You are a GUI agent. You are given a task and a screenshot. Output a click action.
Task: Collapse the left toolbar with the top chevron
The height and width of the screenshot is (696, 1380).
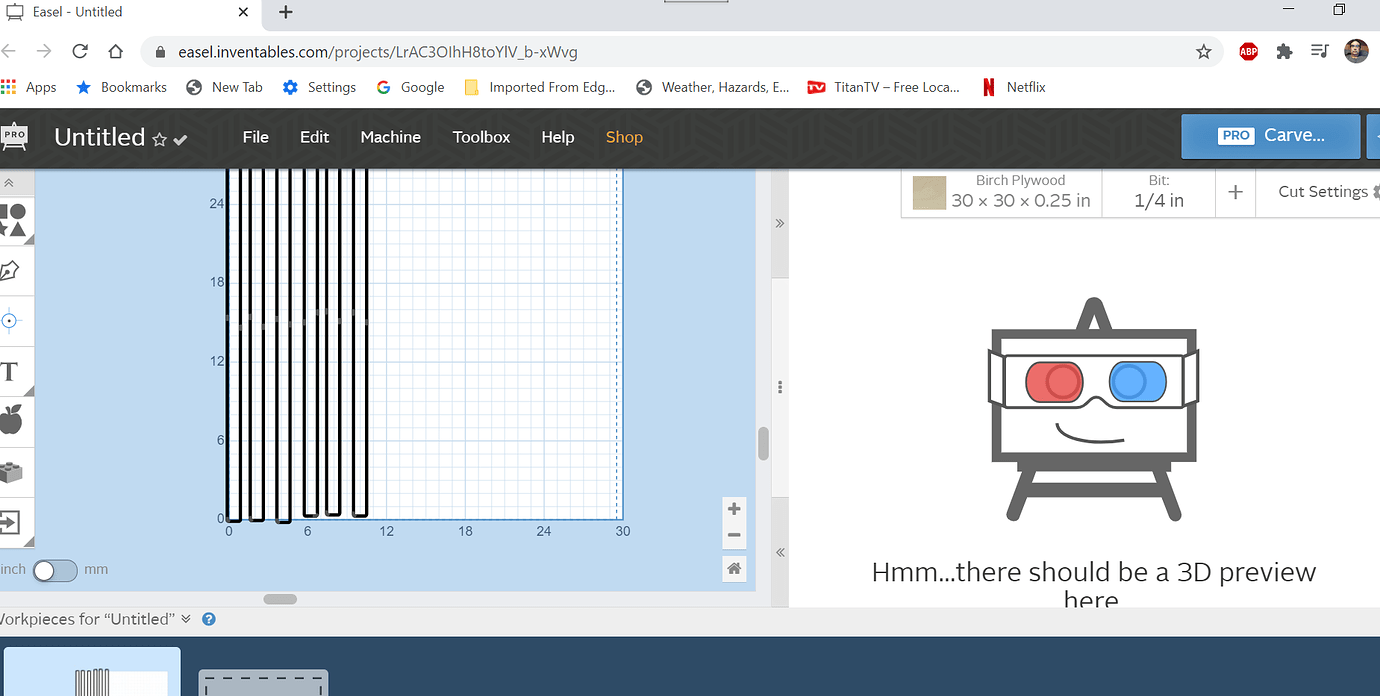click(13, 182)
